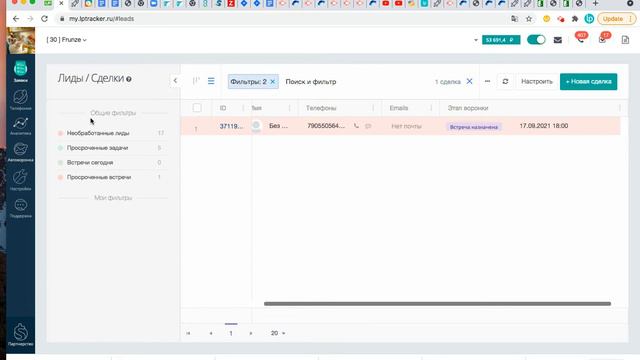
Task: Click the help icon beside Лиды / Сделки
Action: [129, 79]
